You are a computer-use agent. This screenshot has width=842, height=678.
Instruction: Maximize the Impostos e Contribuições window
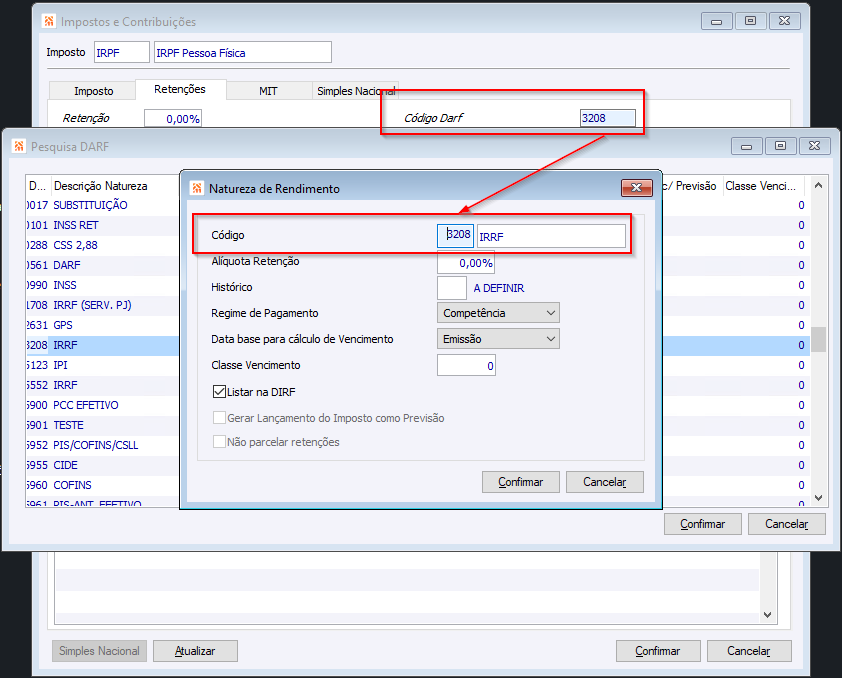coord(750,21)
